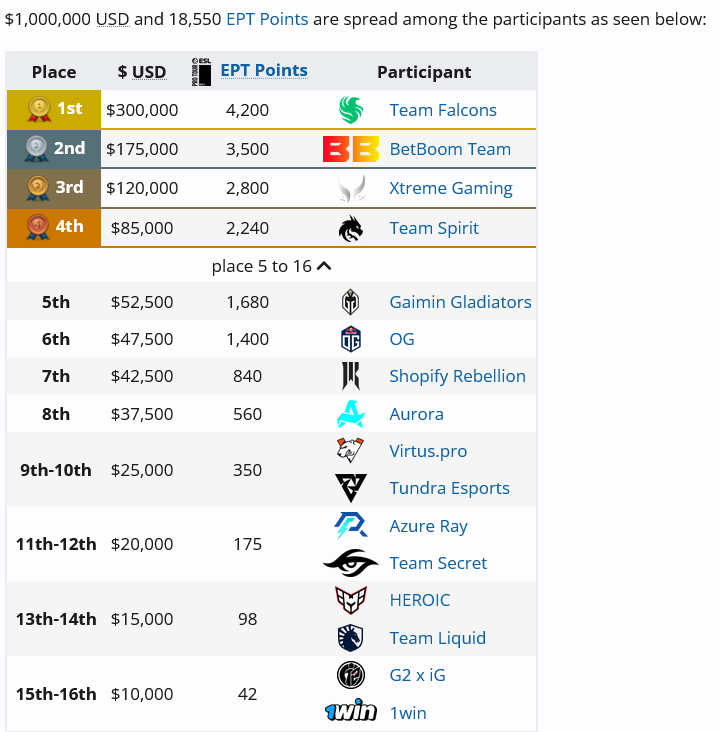Image resolution: width=720 pixels, height=732 pixels.
Task: Click the EPT Points column header link
Action: [x=264, y=70]
